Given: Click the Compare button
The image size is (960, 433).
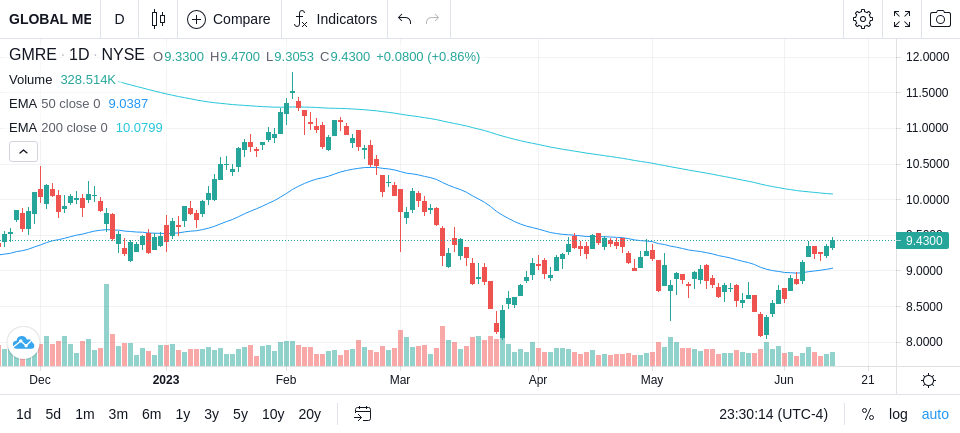Looking at the screenshot, I should point(229,19).
